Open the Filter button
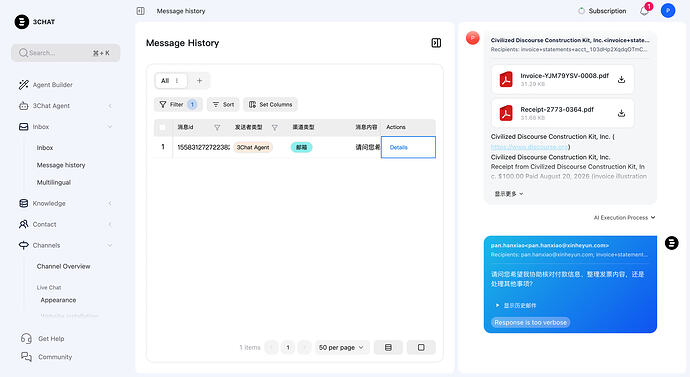The height and width of the screenshot is (377, 690). (x=178, y=104)
